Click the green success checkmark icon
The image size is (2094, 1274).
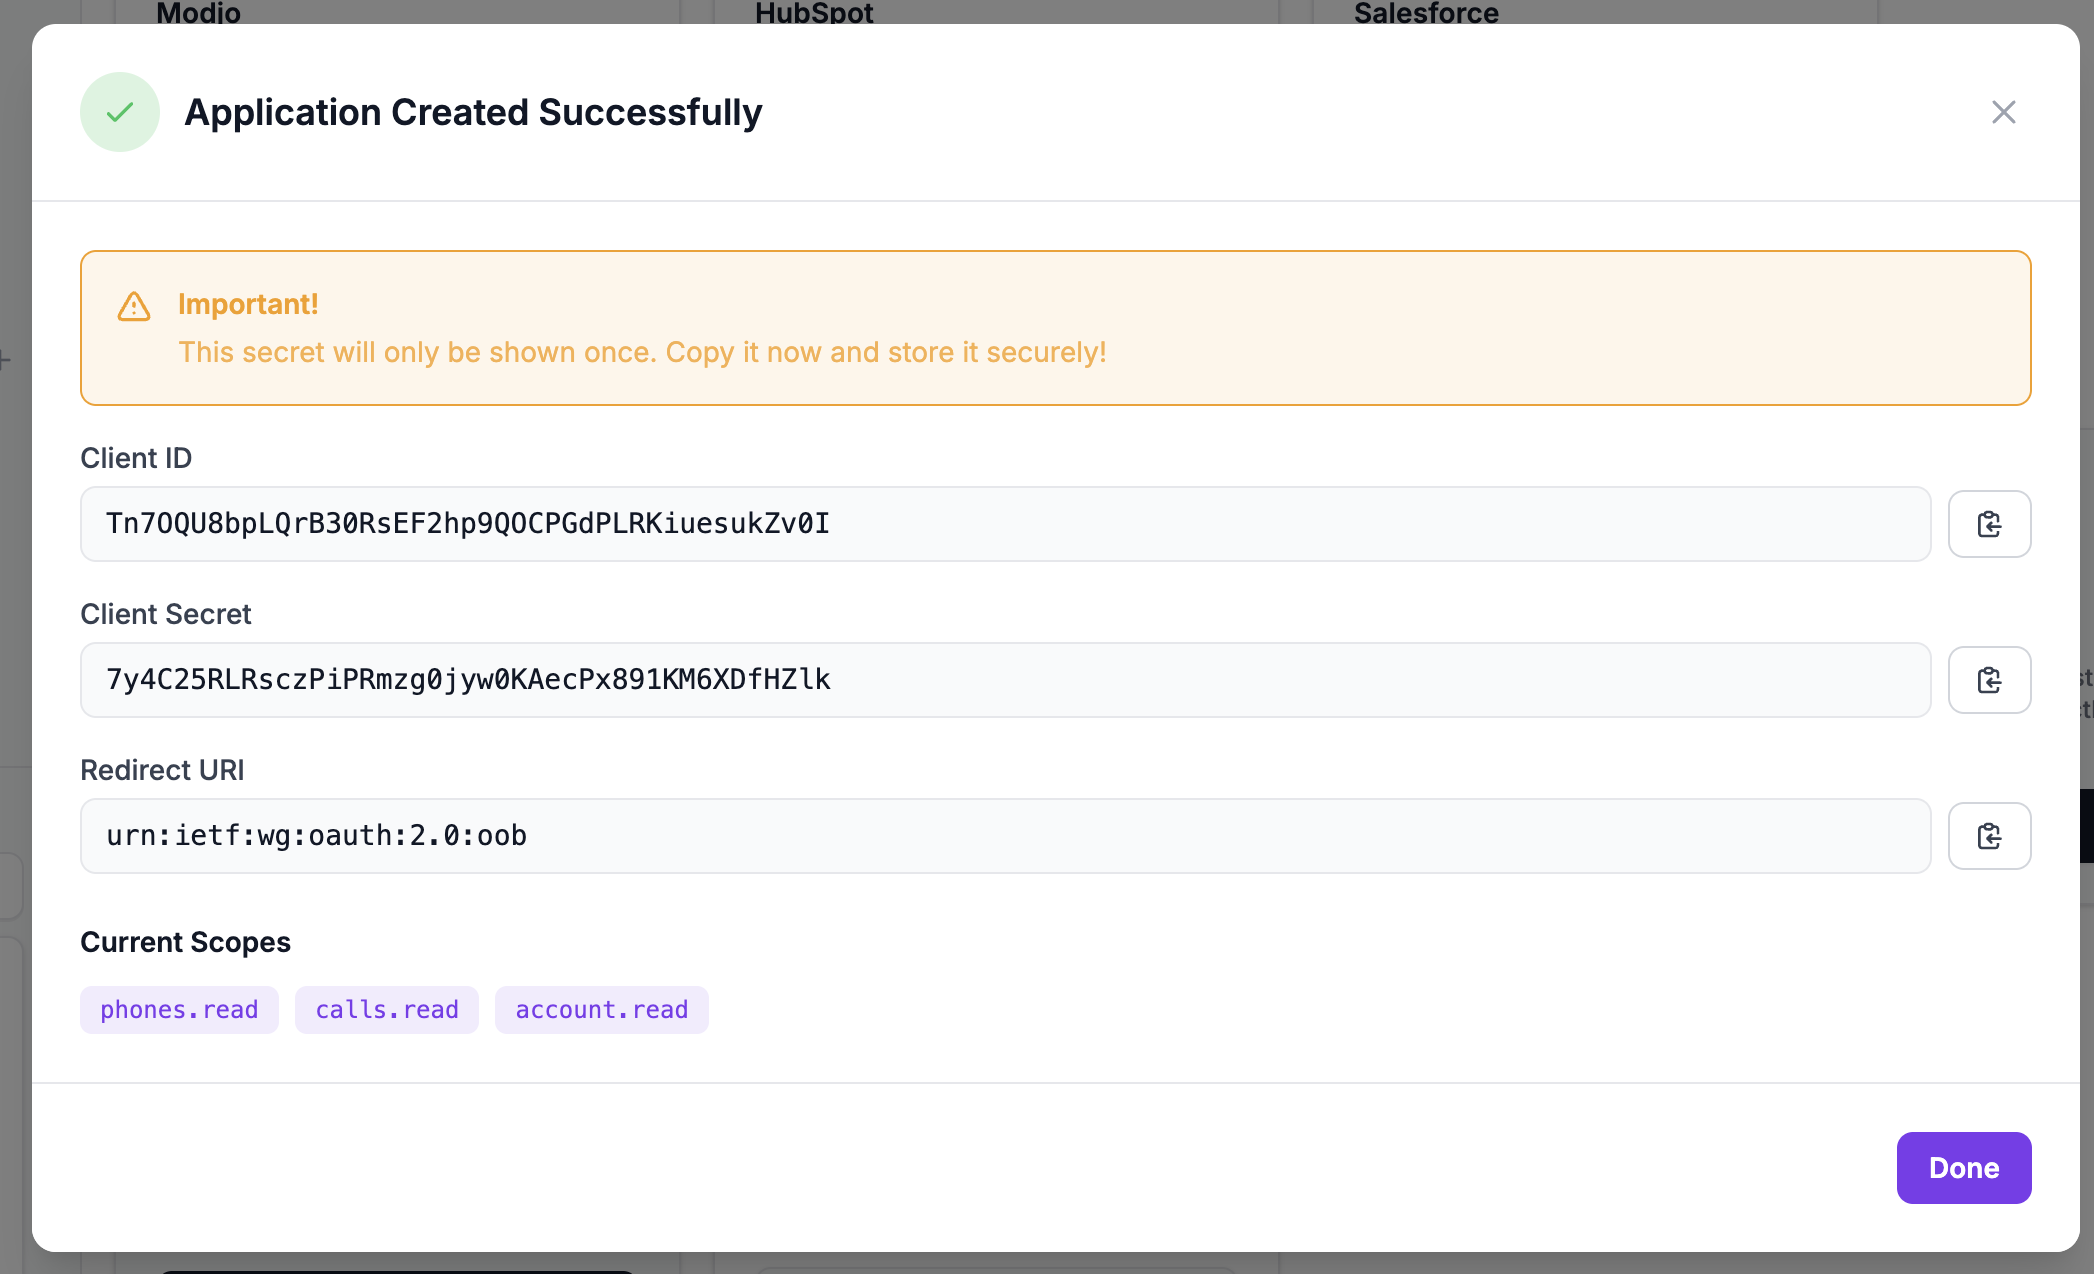[119, 112]
